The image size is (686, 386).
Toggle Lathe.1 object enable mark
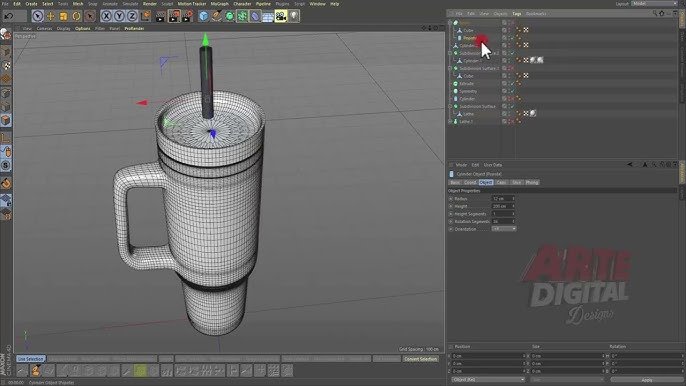[x=513, y=121]
